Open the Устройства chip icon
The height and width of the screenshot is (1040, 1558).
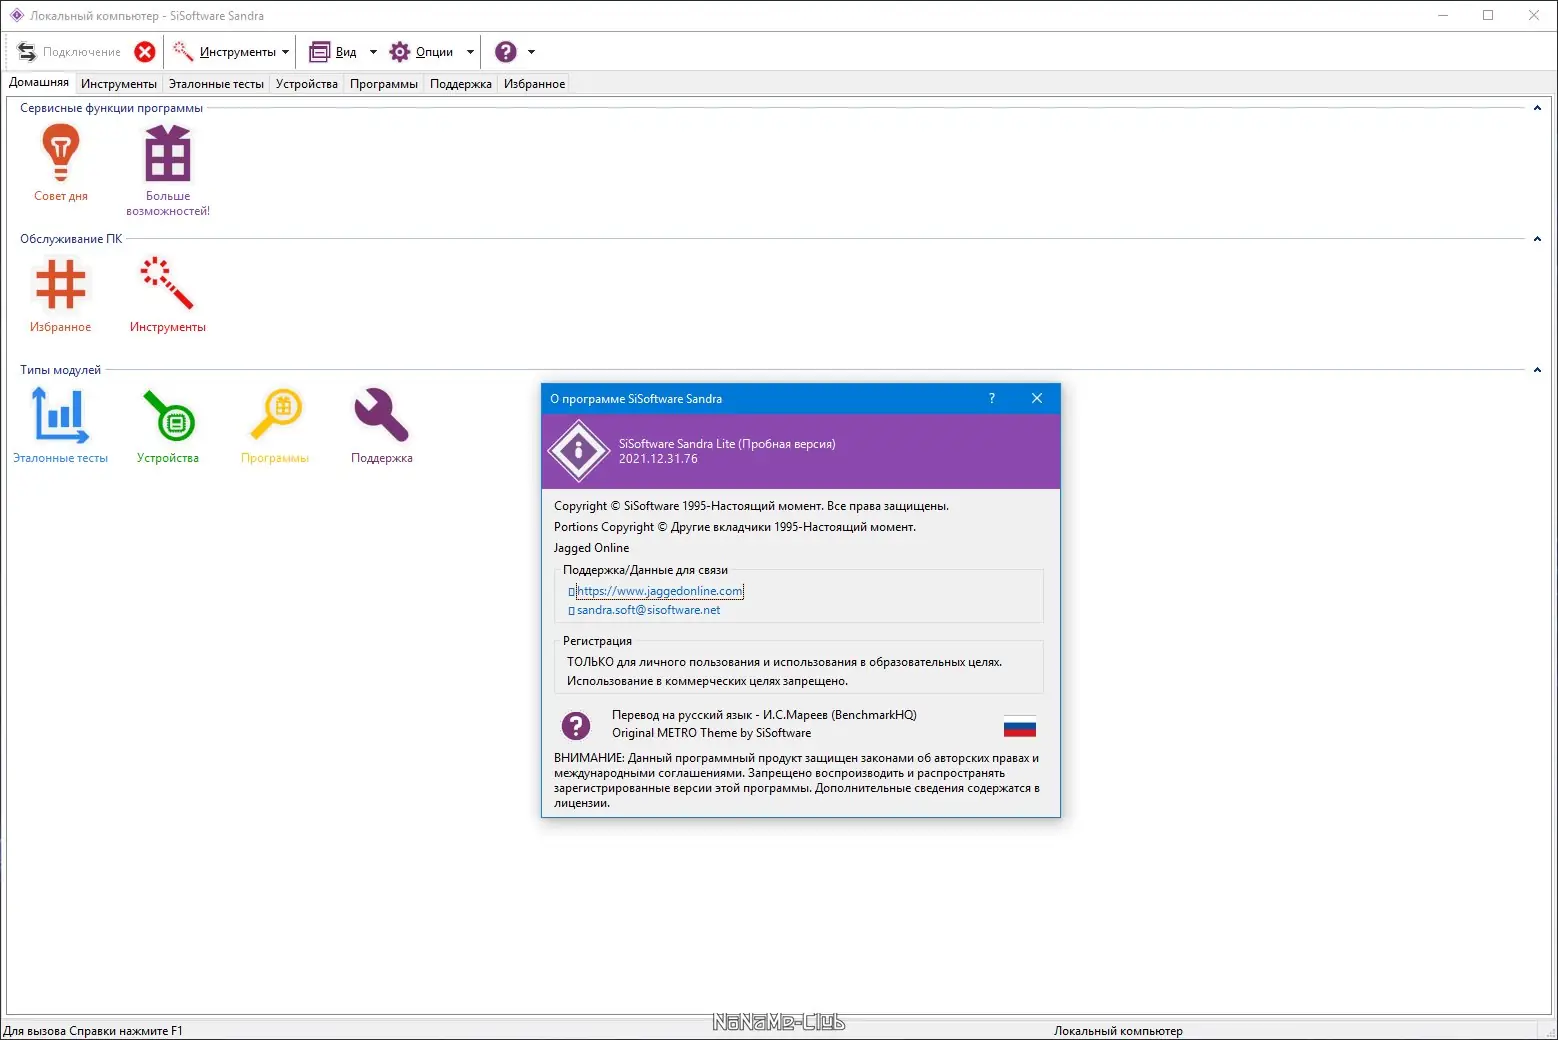168,415
